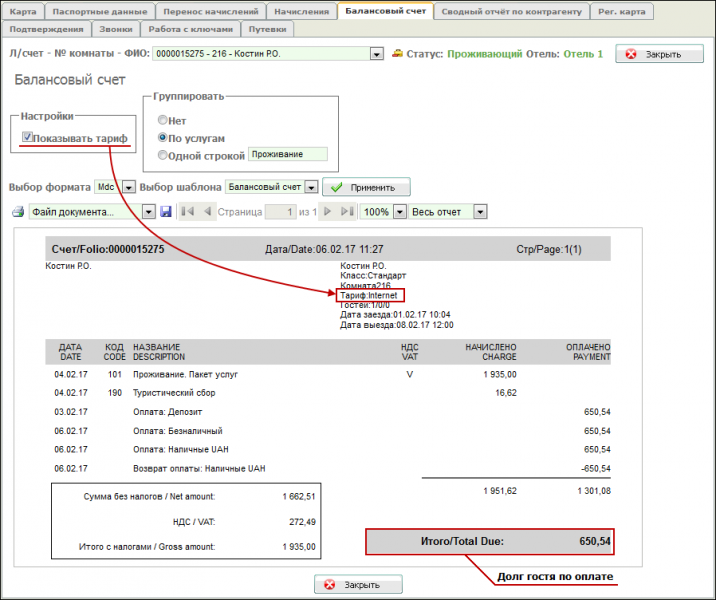
Task: Click the page number input field
Action: [279, 212]
